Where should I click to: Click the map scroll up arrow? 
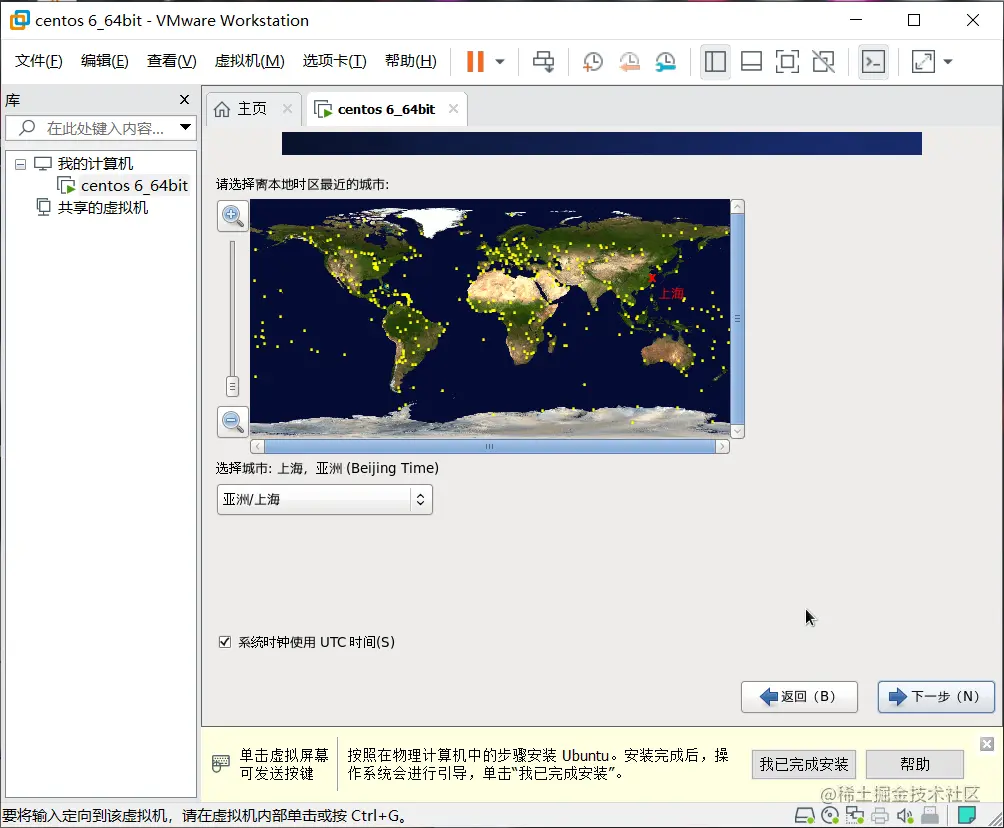pyautogui.click(x=738, y=206)
